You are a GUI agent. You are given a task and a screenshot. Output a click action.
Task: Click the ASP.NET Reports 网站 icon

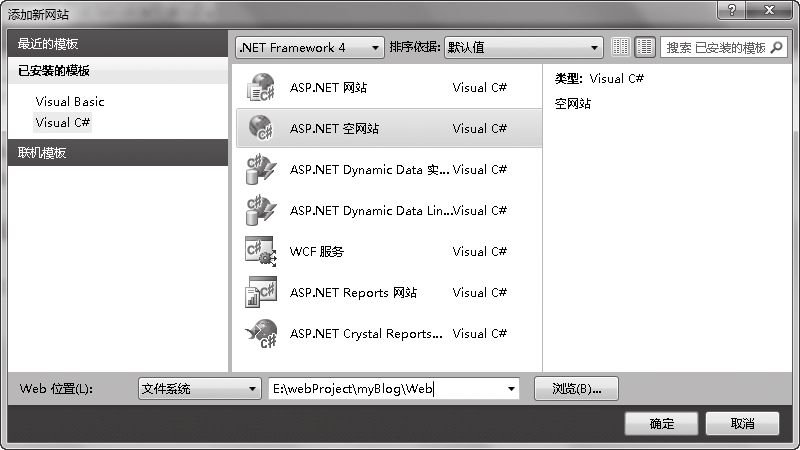[261, 292]
